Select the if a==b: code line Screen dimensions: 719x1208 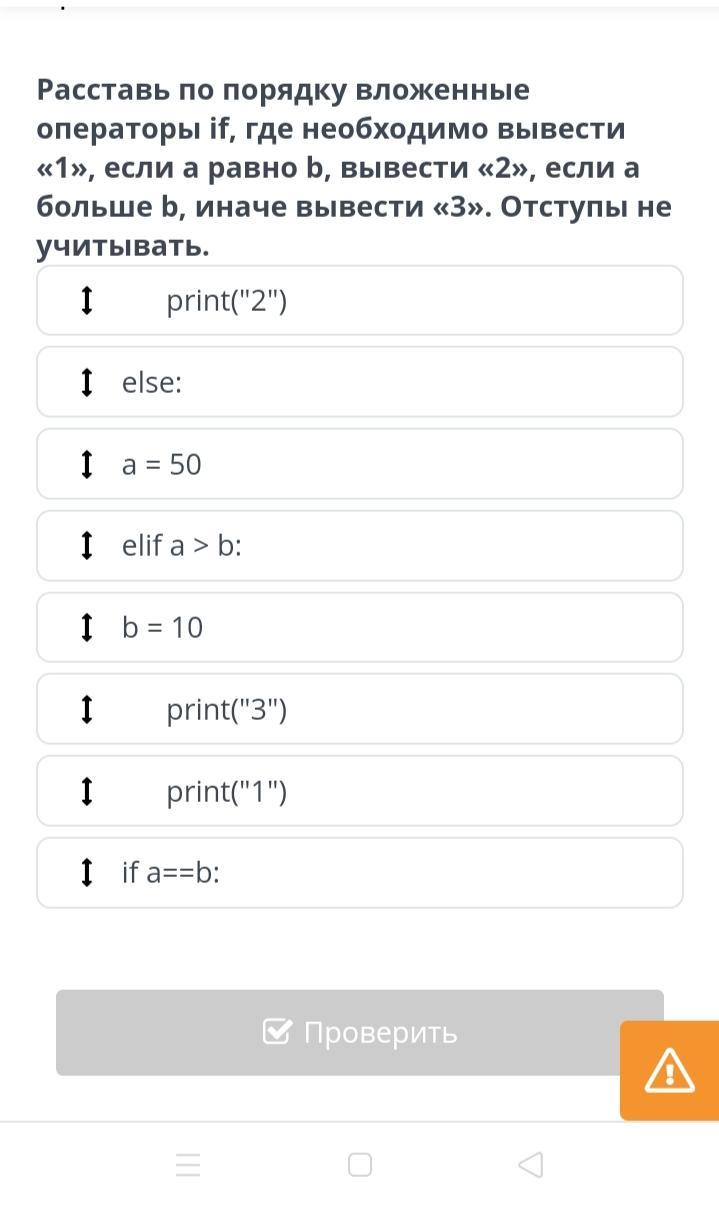coord(171,874)
